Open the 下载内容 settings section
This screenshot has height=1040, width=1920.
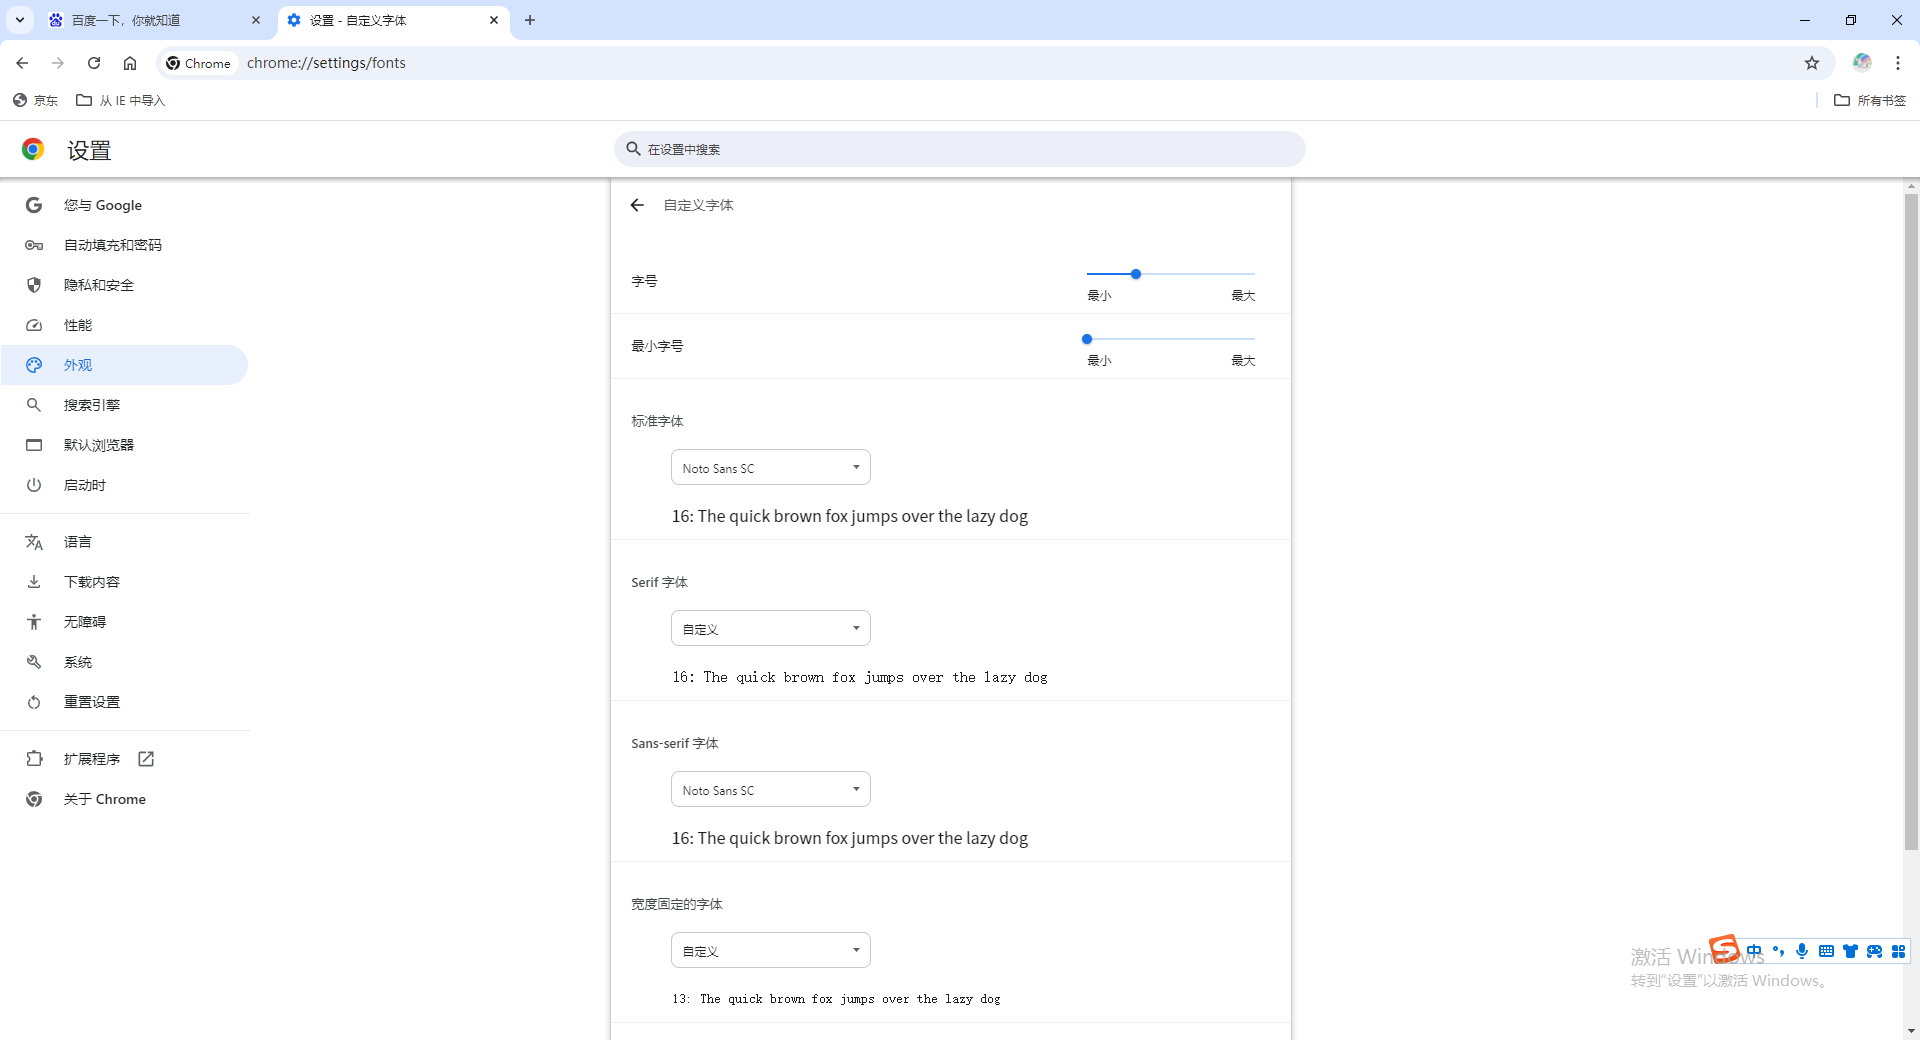coord(124,582)
